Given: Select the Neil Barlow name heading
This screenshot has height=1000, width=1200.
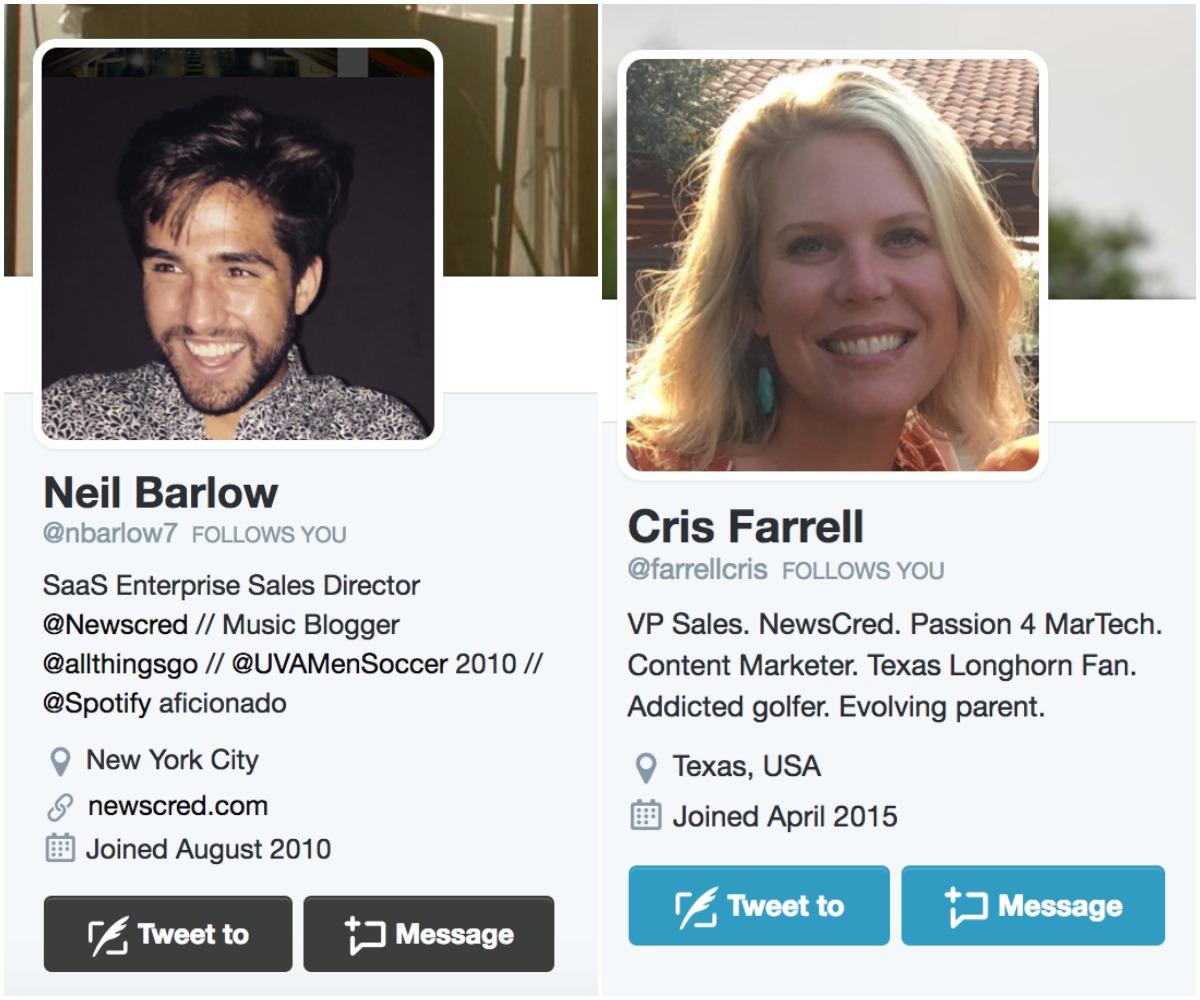Looking at the screenshot, I should (161, 492).
